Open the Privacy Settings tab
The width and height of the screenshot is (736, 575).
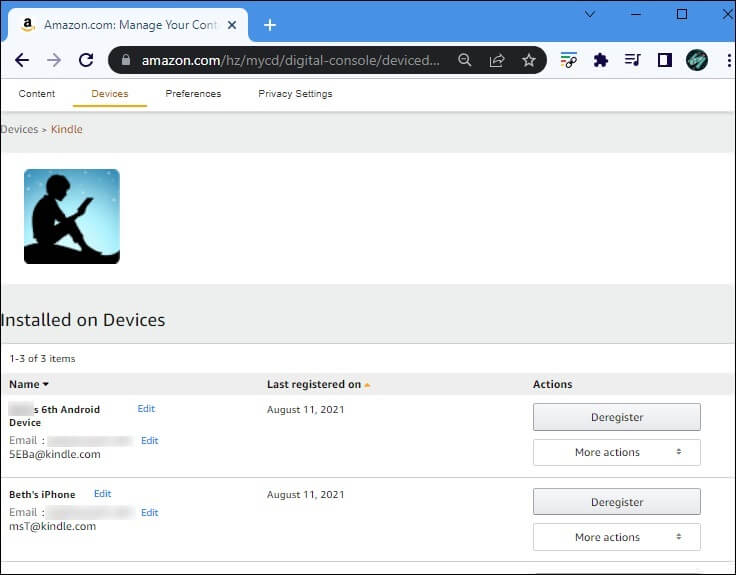[x=295, y=93]
